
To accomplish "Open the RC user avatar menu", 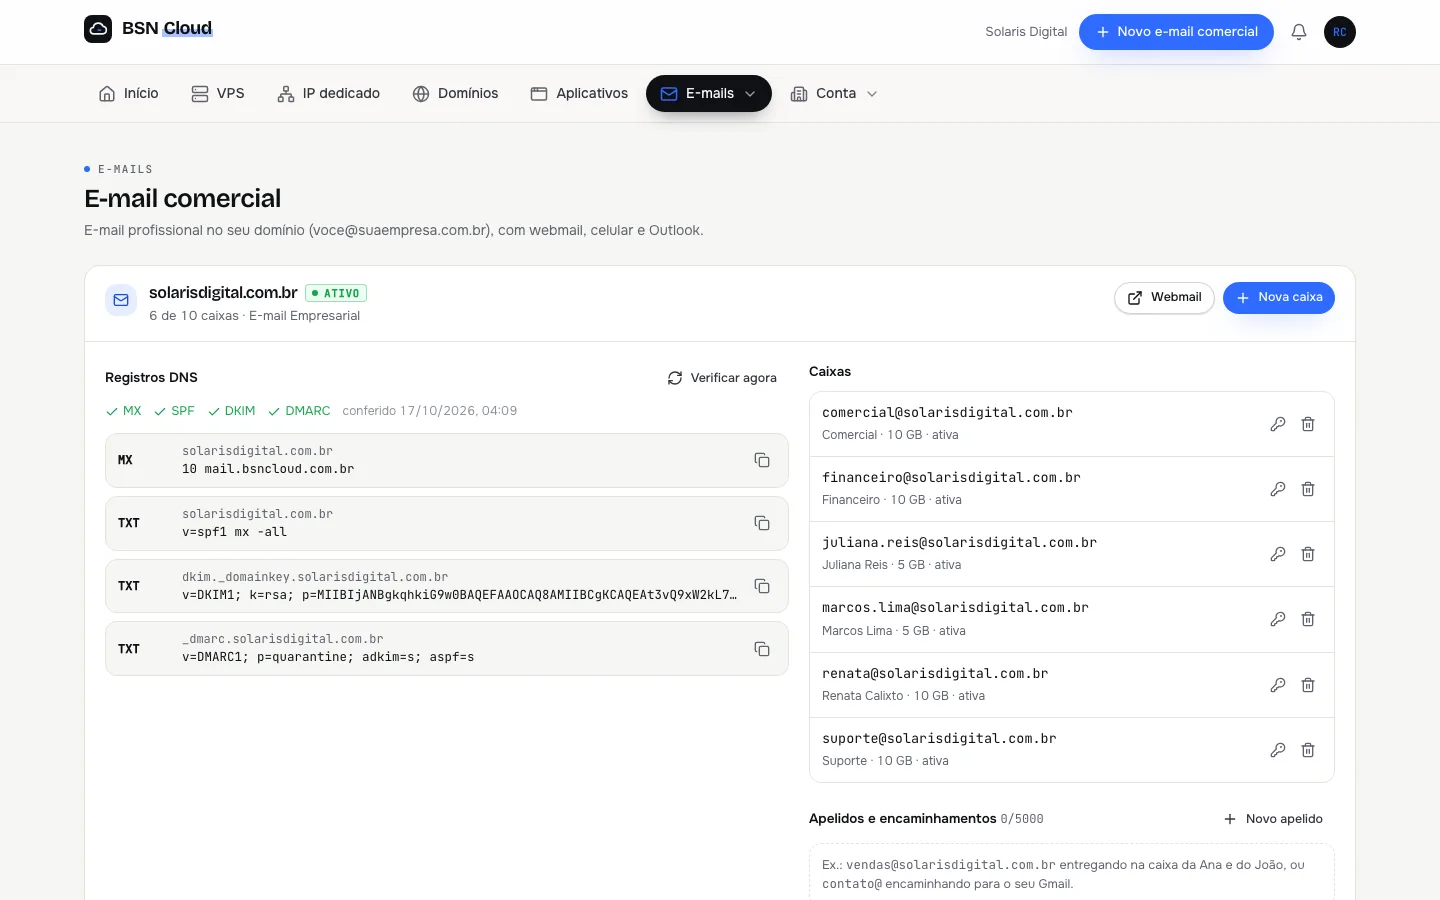I will [1340, 32].
